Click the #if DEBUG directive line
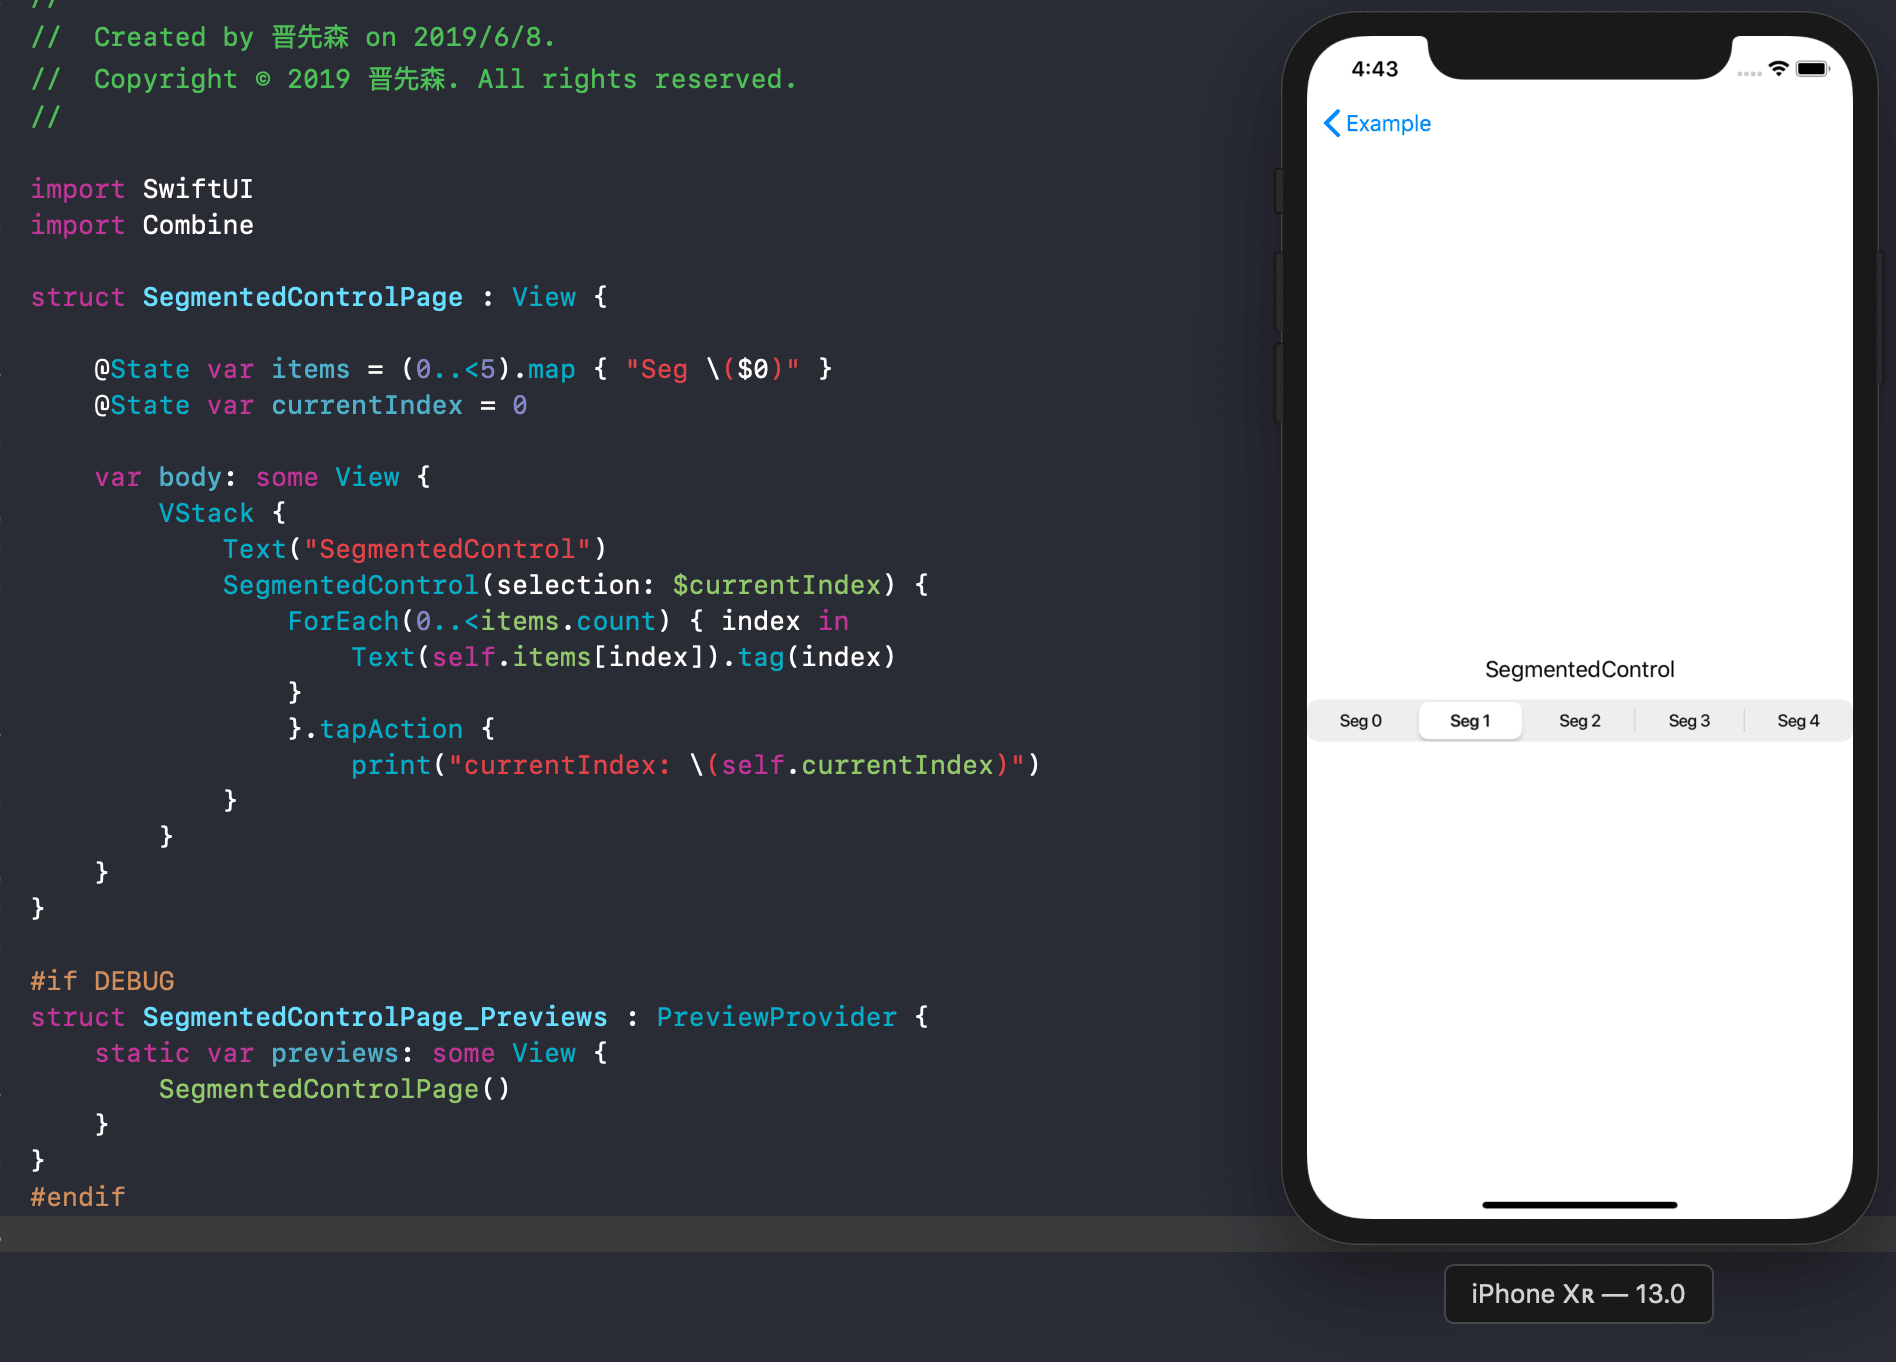 click(x=101, y=980)
